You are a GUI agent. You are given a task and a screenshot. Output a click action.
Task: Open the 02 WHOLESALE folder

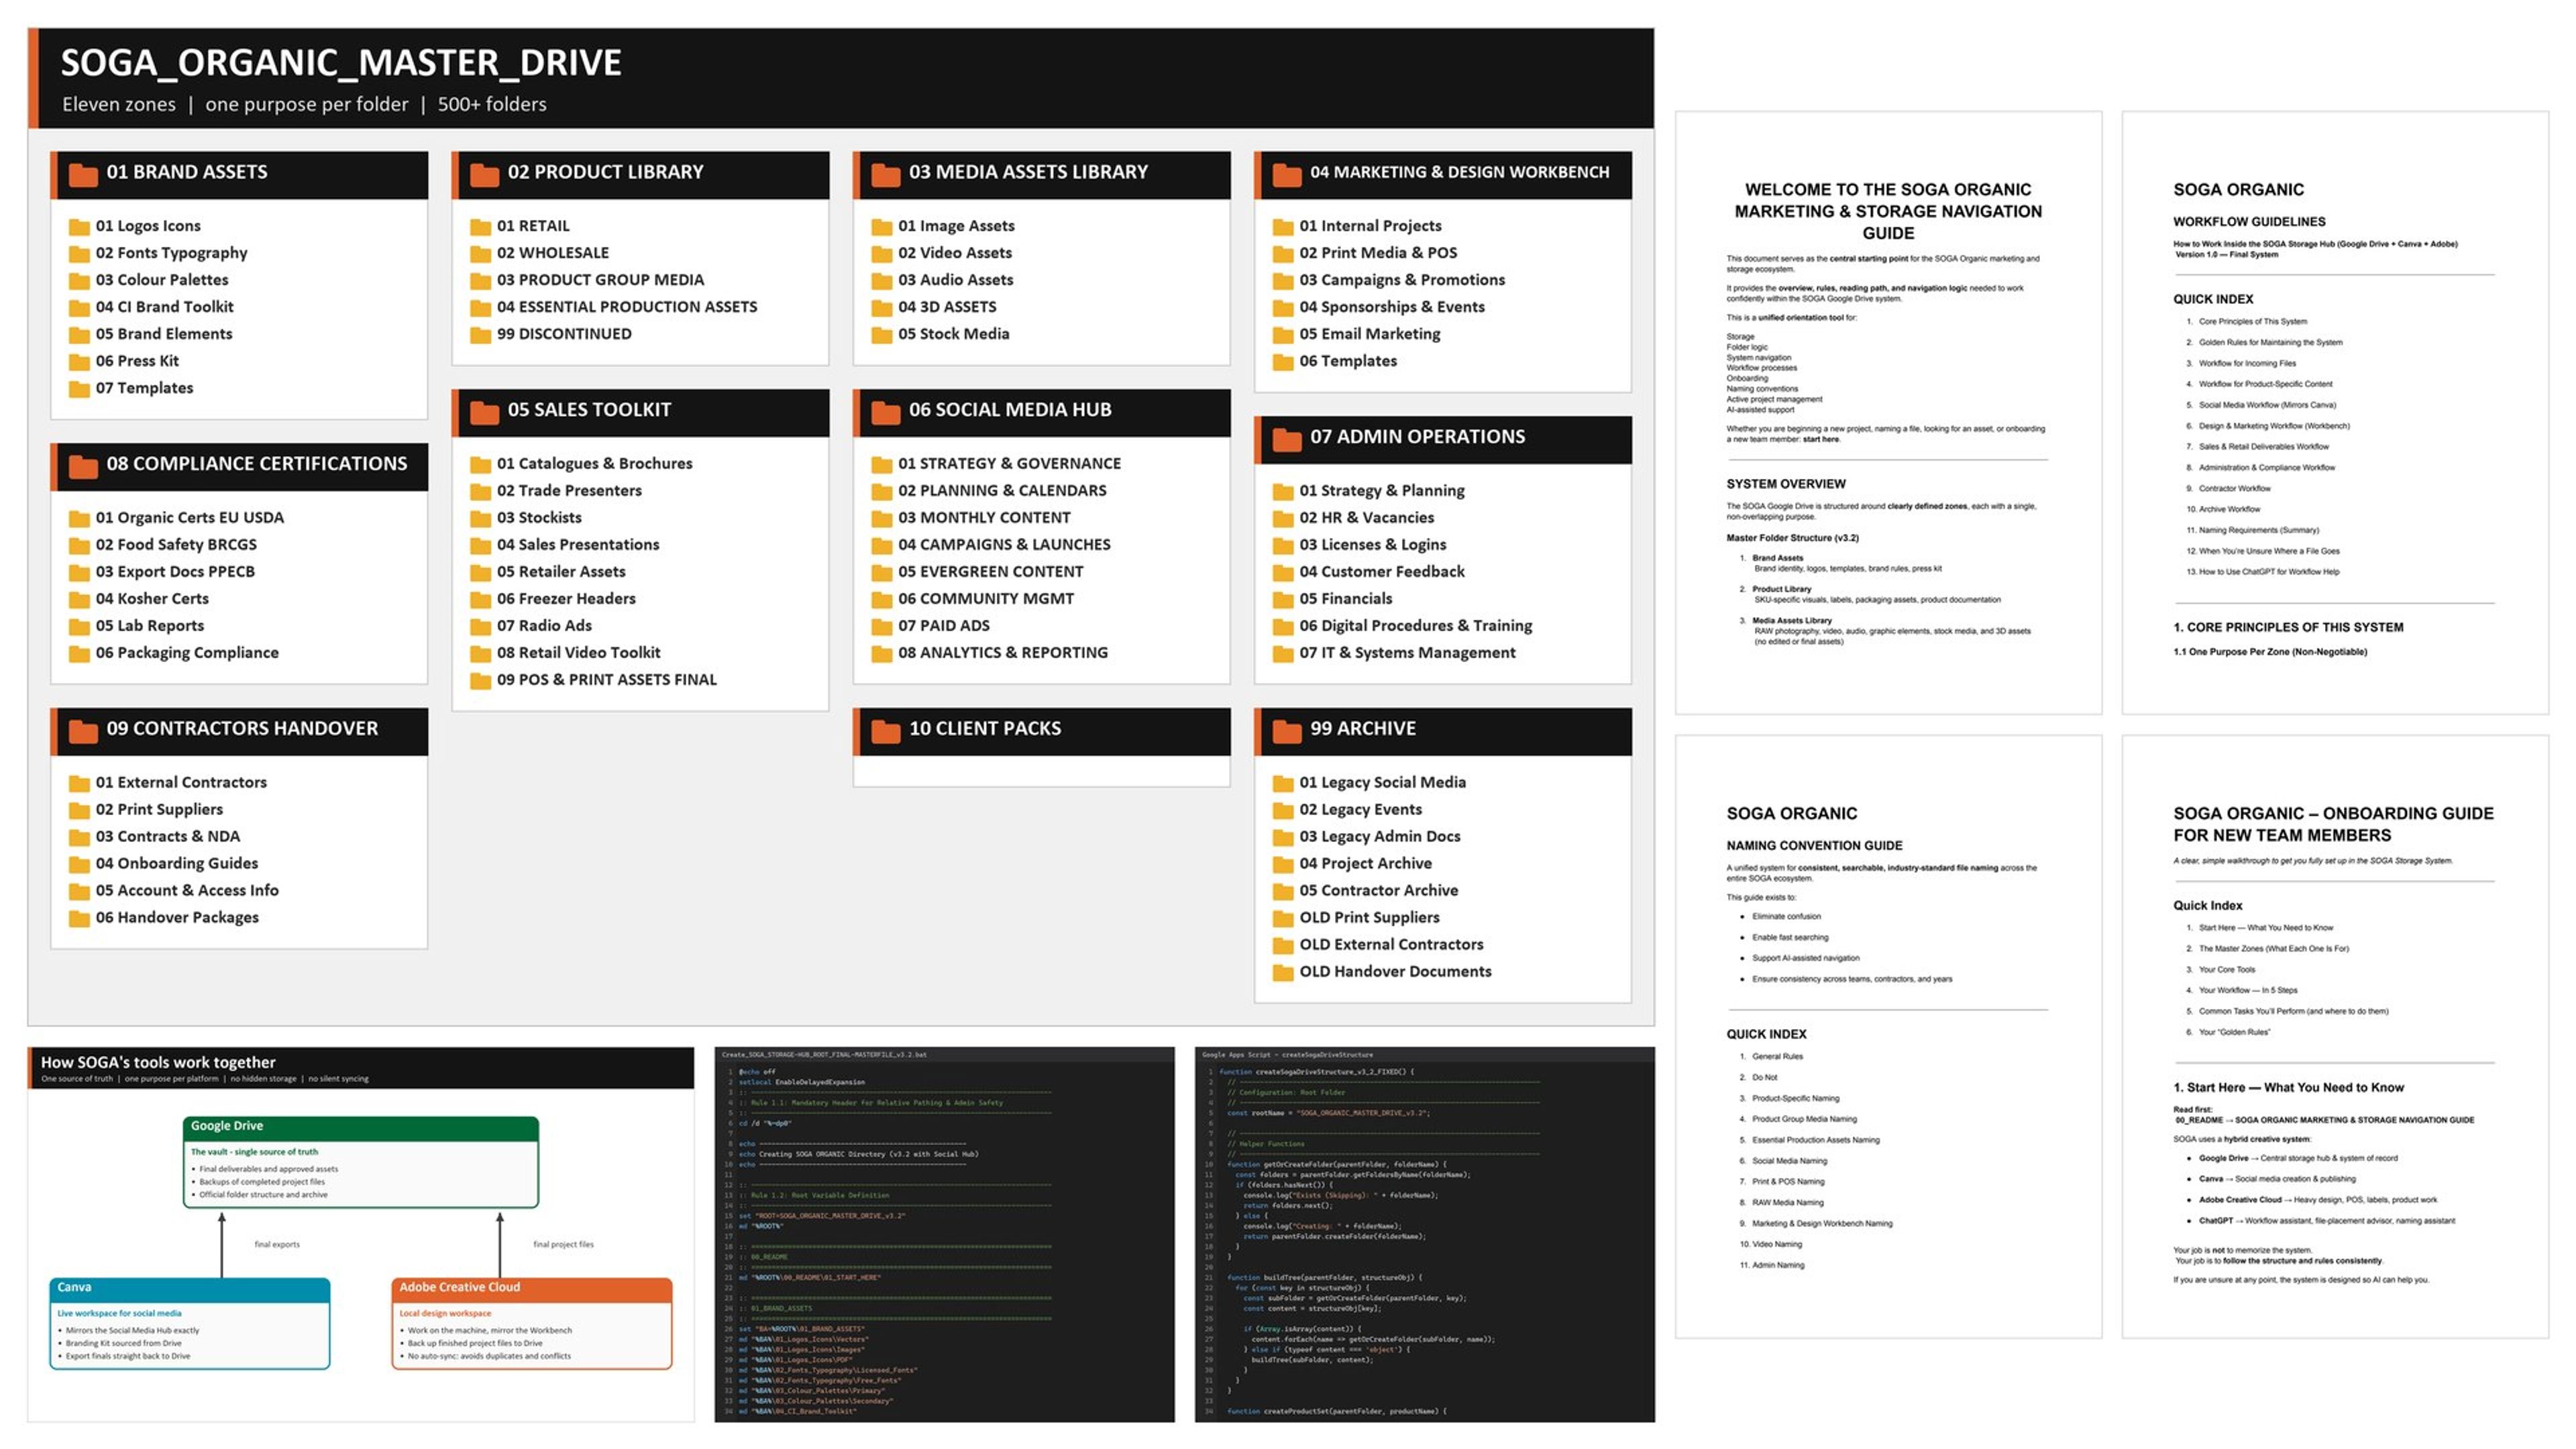539,253
